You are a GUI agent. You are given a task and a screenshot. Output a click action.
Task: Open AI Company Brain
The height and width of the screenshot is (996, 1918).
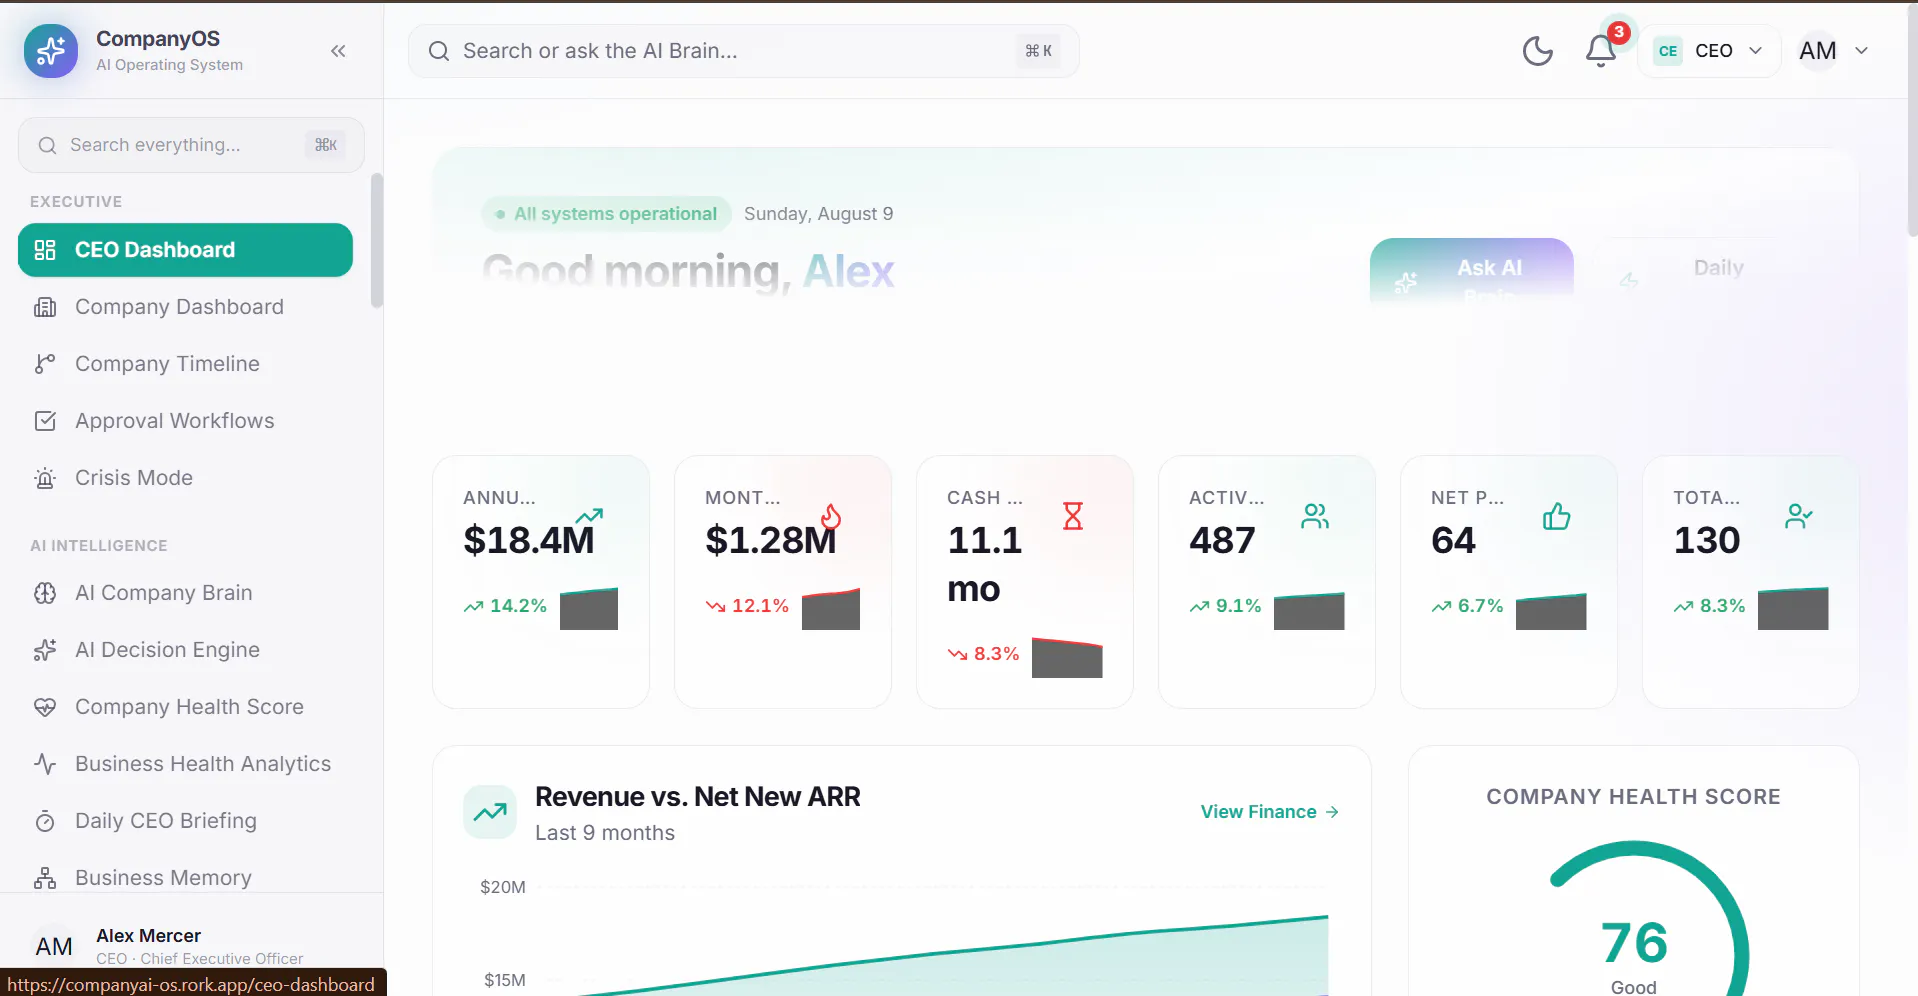(x=185, y=593)
